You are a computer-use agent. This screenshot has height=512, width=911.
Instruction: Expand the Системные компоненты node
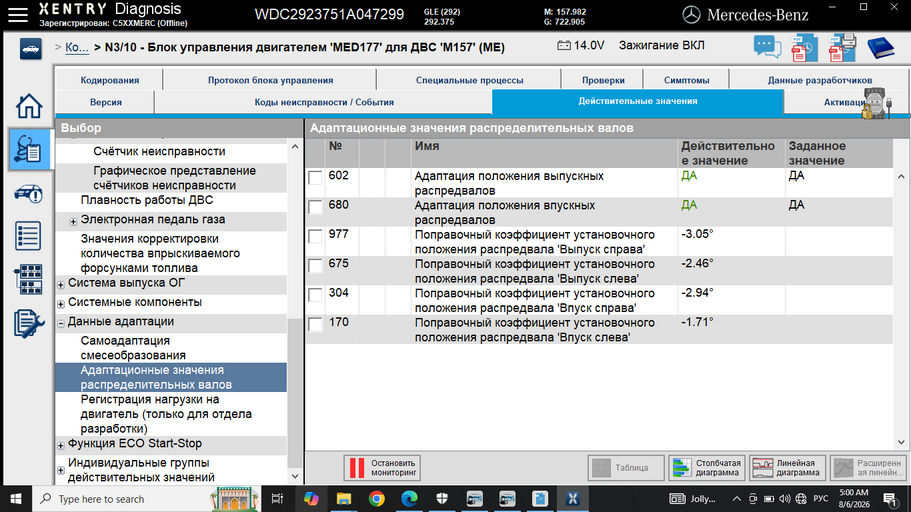(60, 304)
